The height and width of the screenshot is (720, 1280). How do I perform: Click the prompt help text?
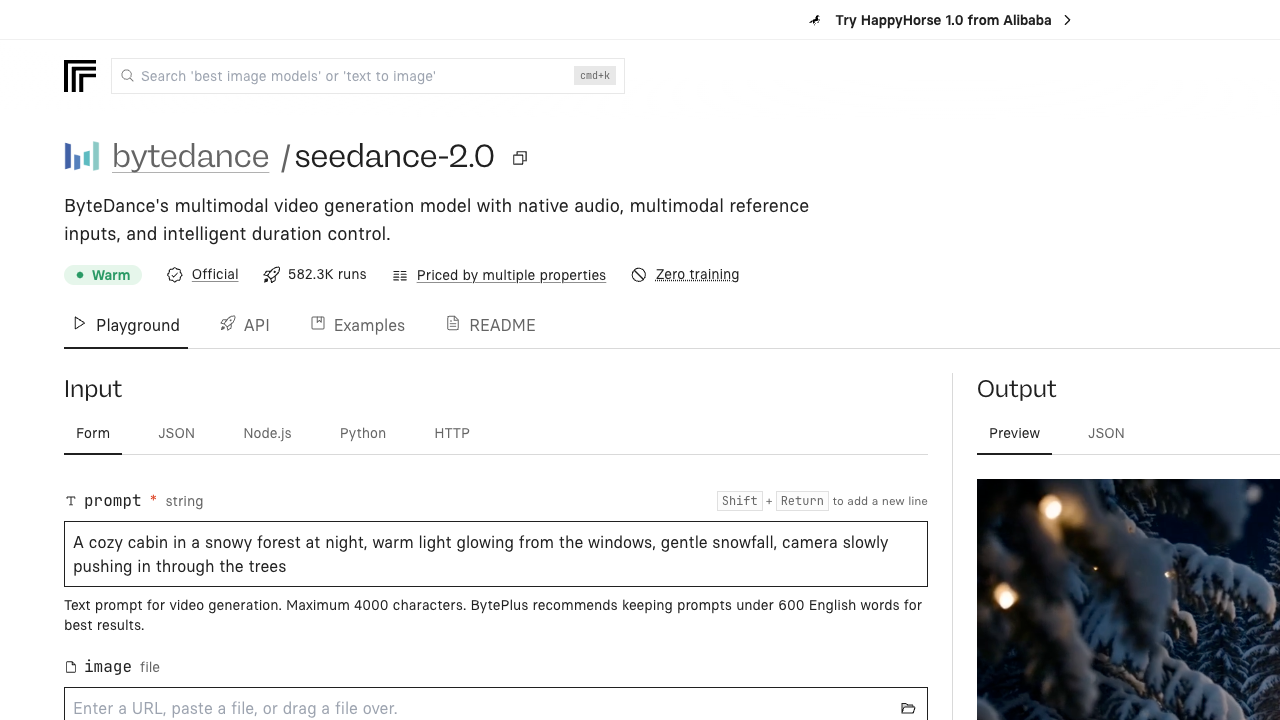click(x=493, y=615)
